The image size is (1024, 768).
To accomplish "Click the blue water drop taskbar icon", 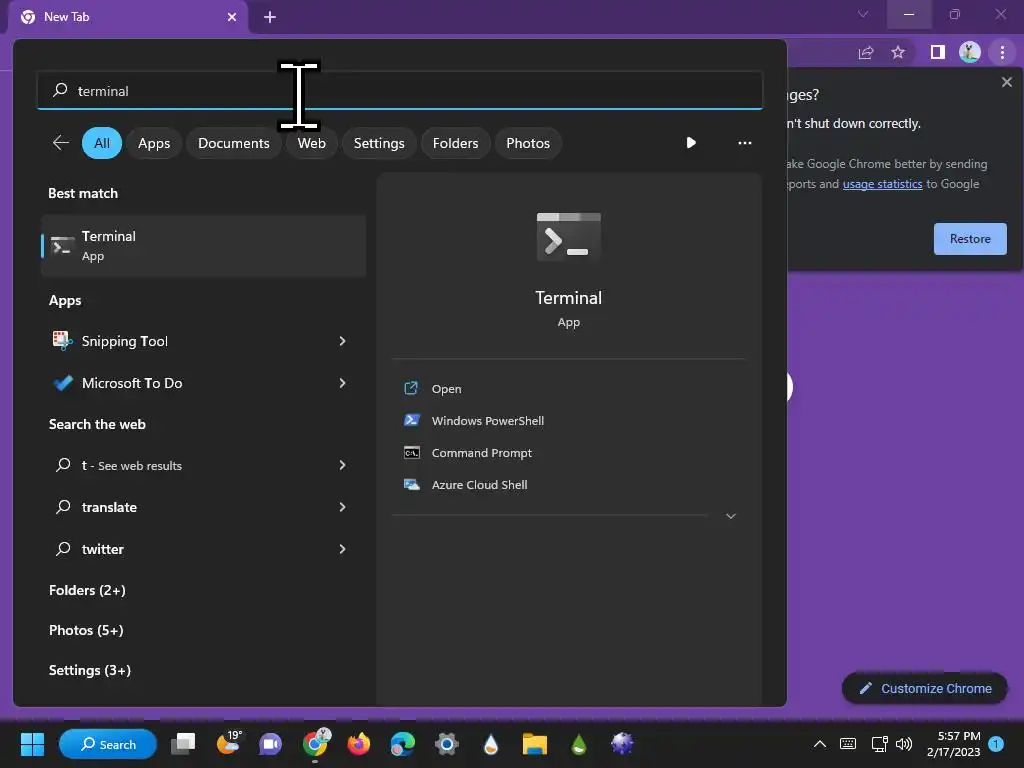I will pyautogui.click(x=490, y=744).
